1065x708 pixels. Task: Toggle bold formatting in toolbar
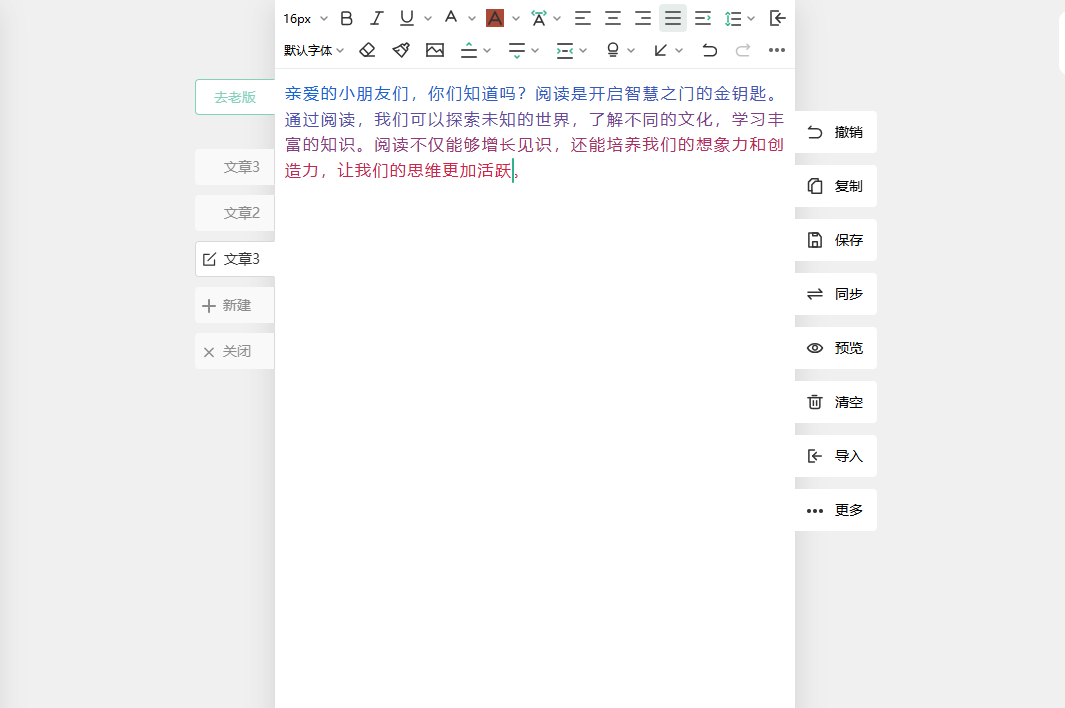click(x=347, y=18)
